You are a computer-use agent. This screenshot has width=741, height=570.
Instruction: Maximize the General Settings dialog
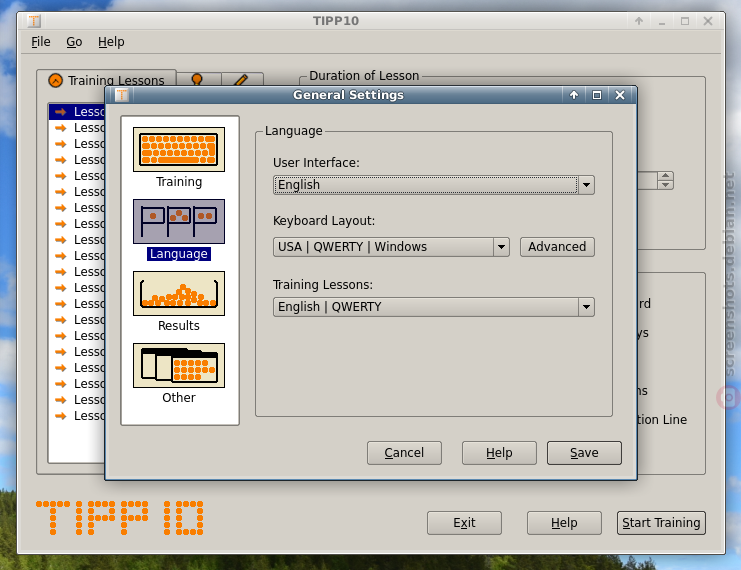click(x=597, y=95)
